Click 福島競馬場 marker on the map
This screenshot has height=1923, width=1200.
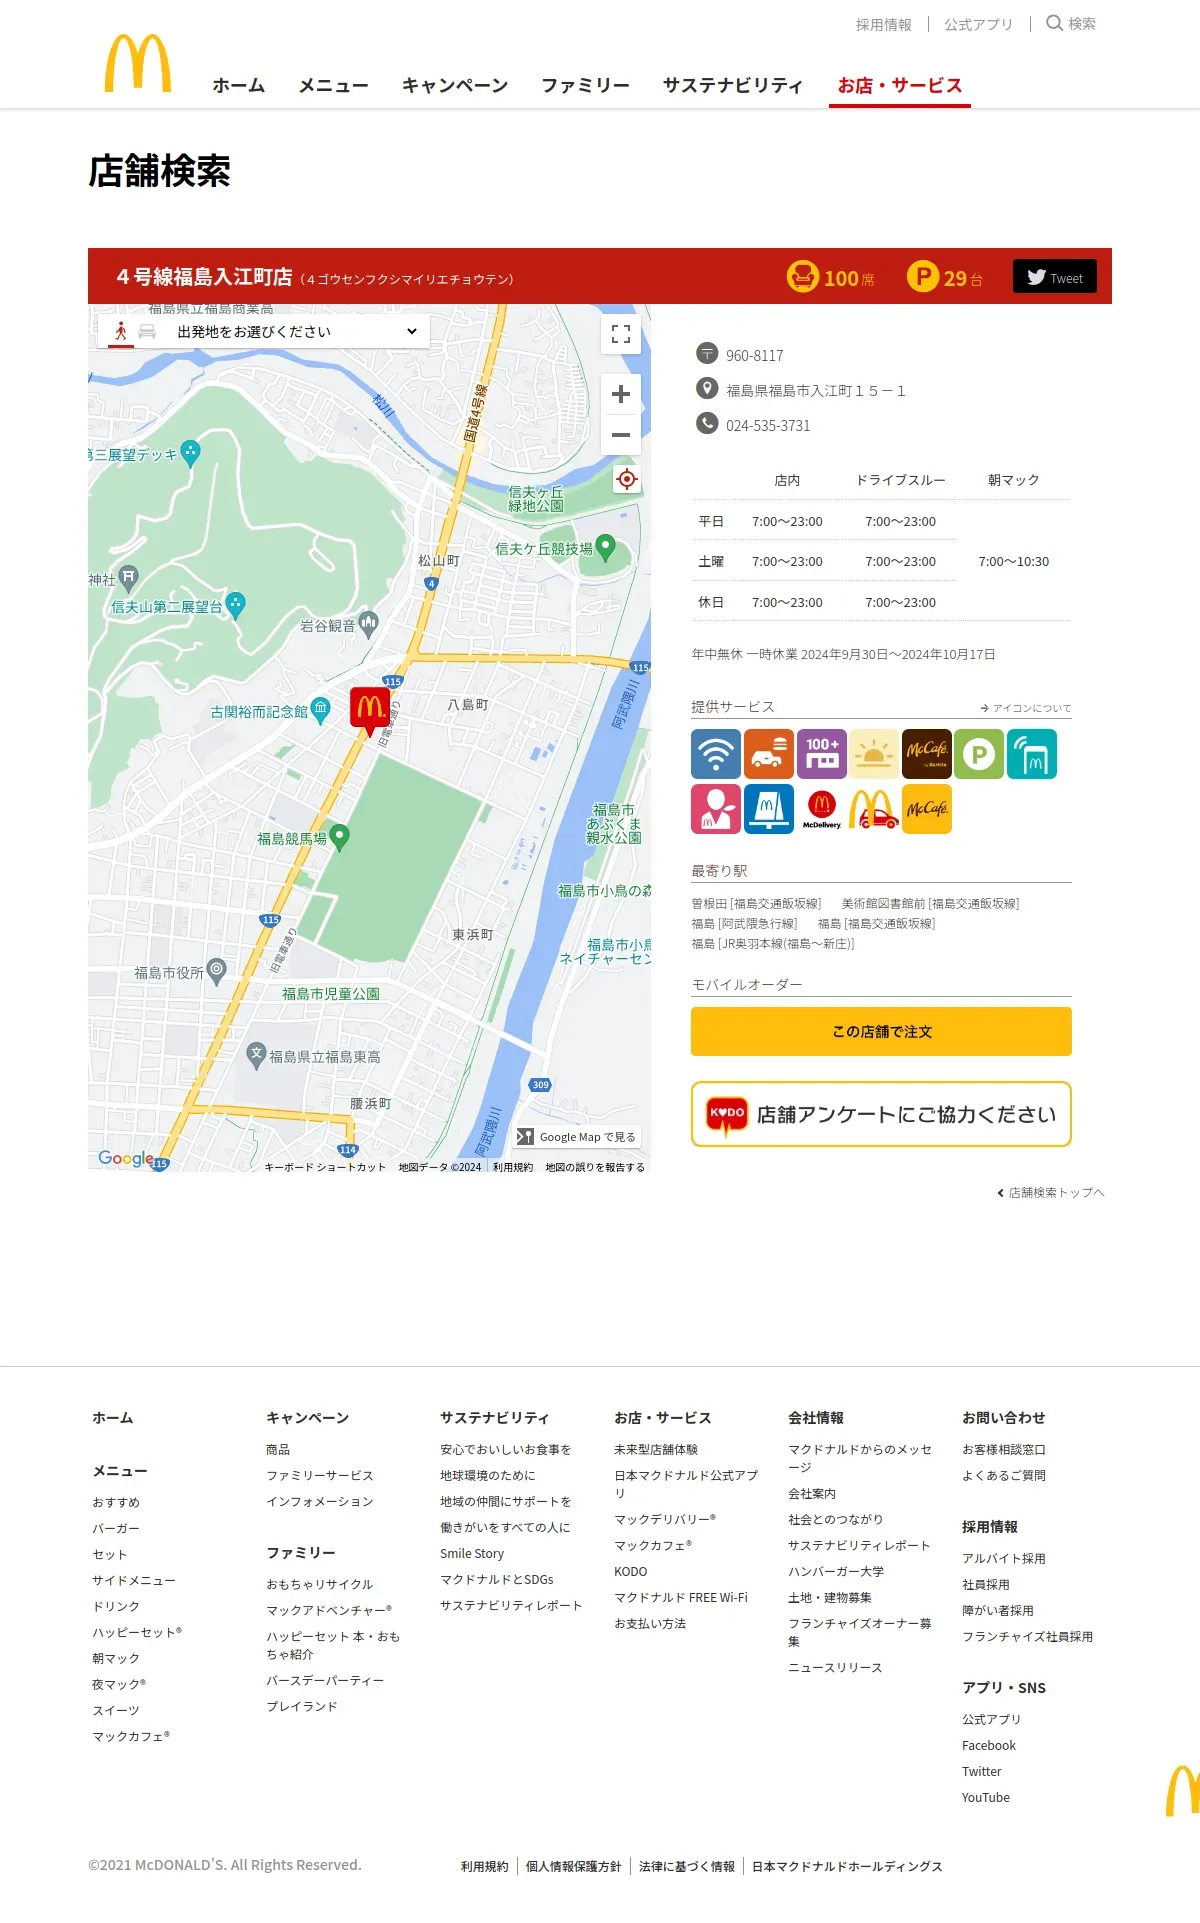[340, 837]
